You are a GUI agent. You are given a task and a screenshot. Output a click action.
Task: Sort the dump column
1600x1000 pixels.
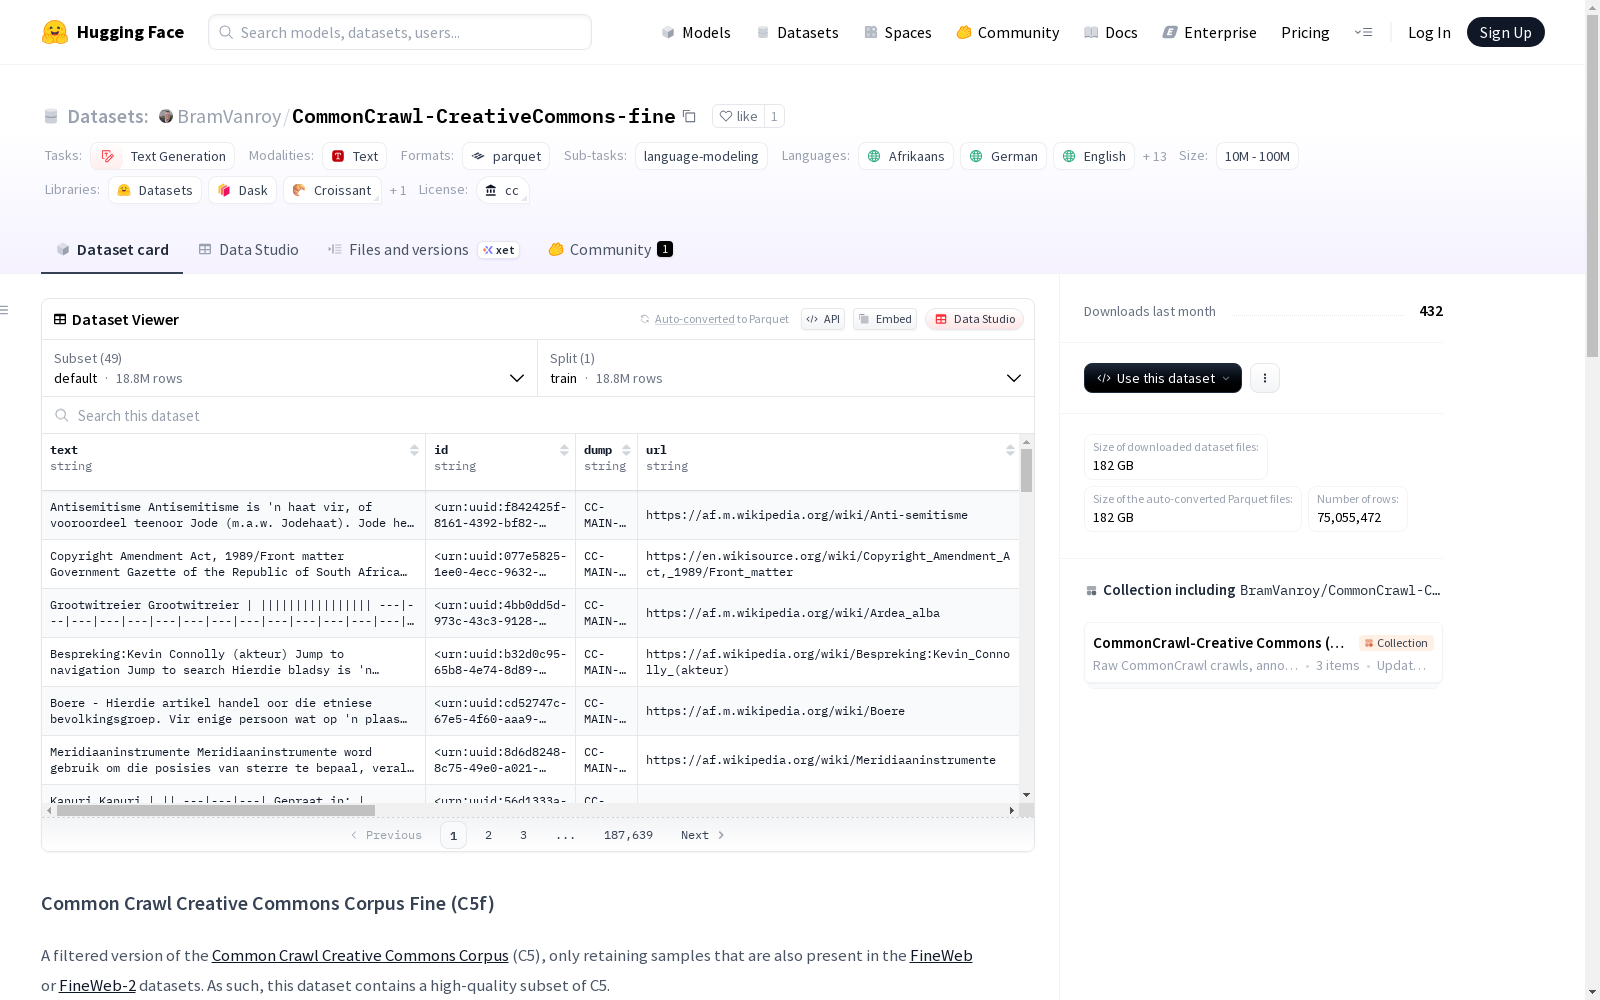tap(626, 450)
